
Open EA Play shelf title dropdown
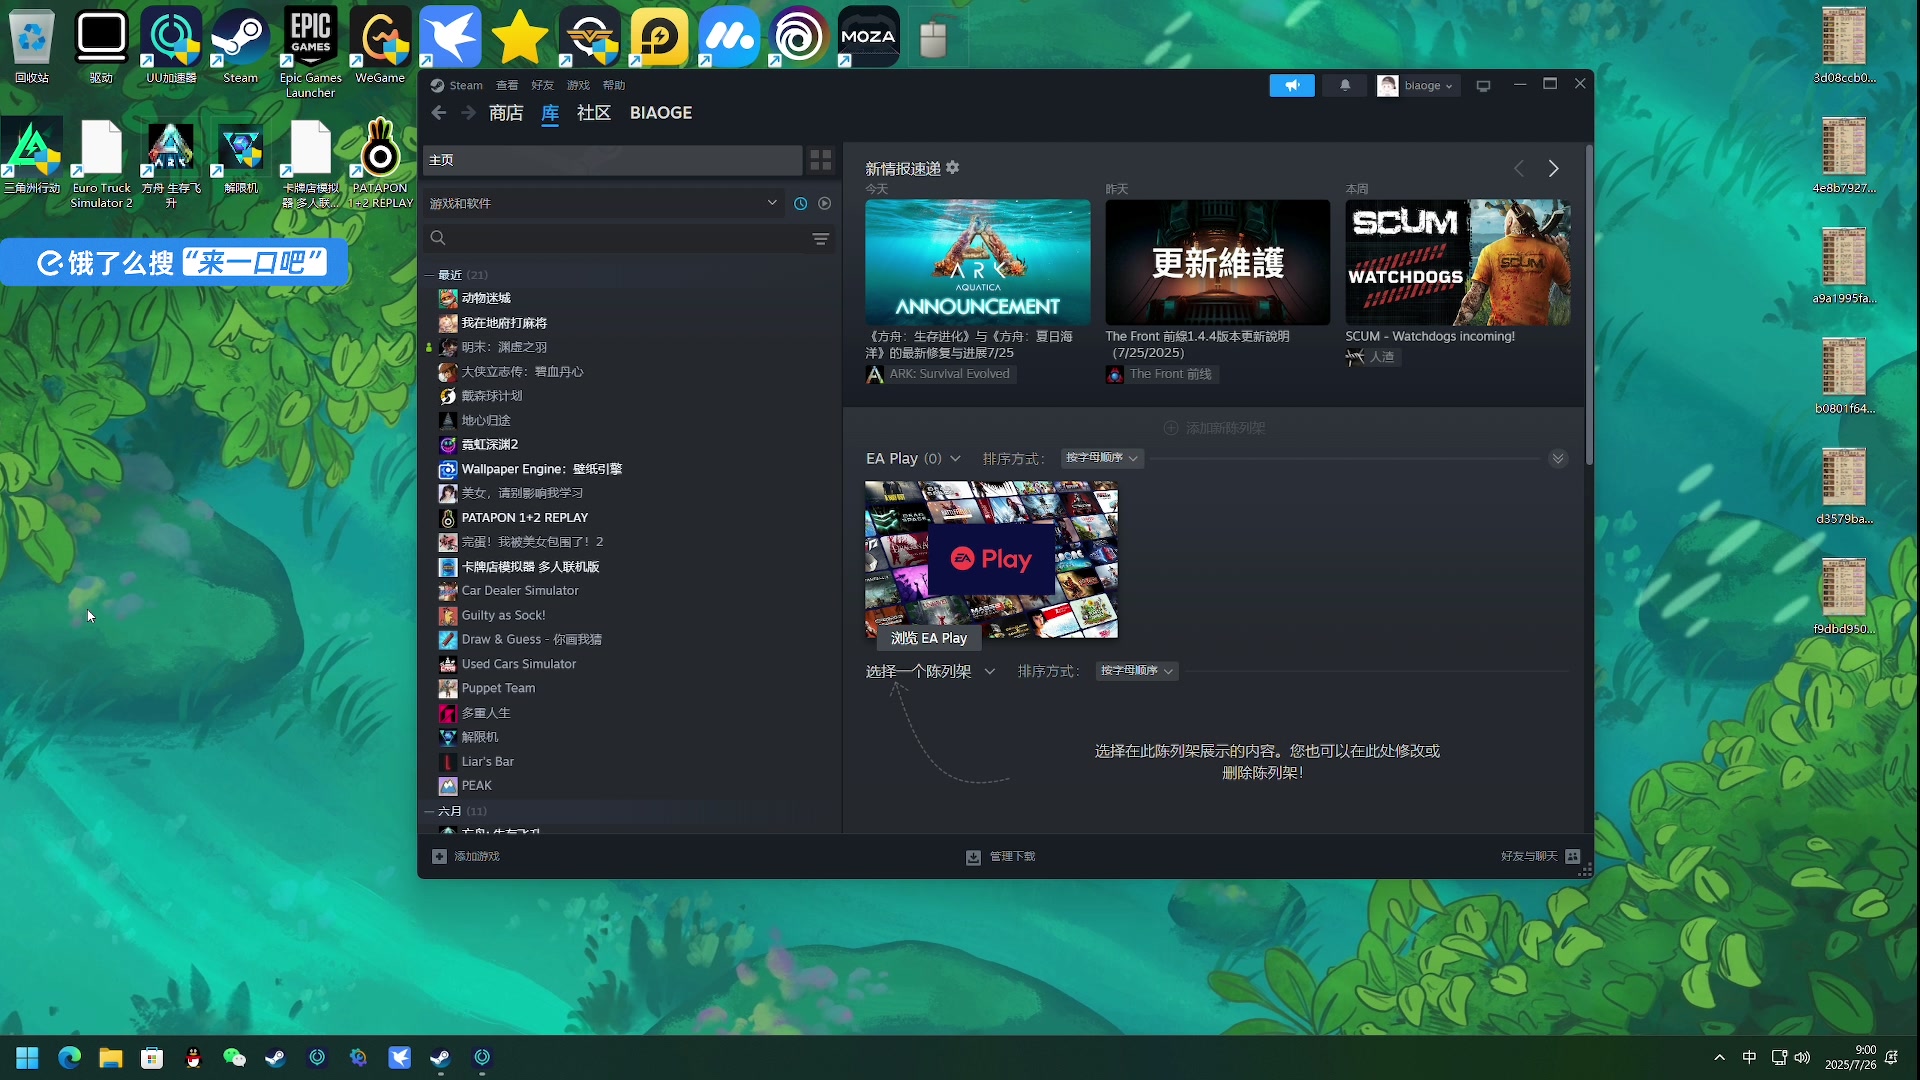pos(913,458)
